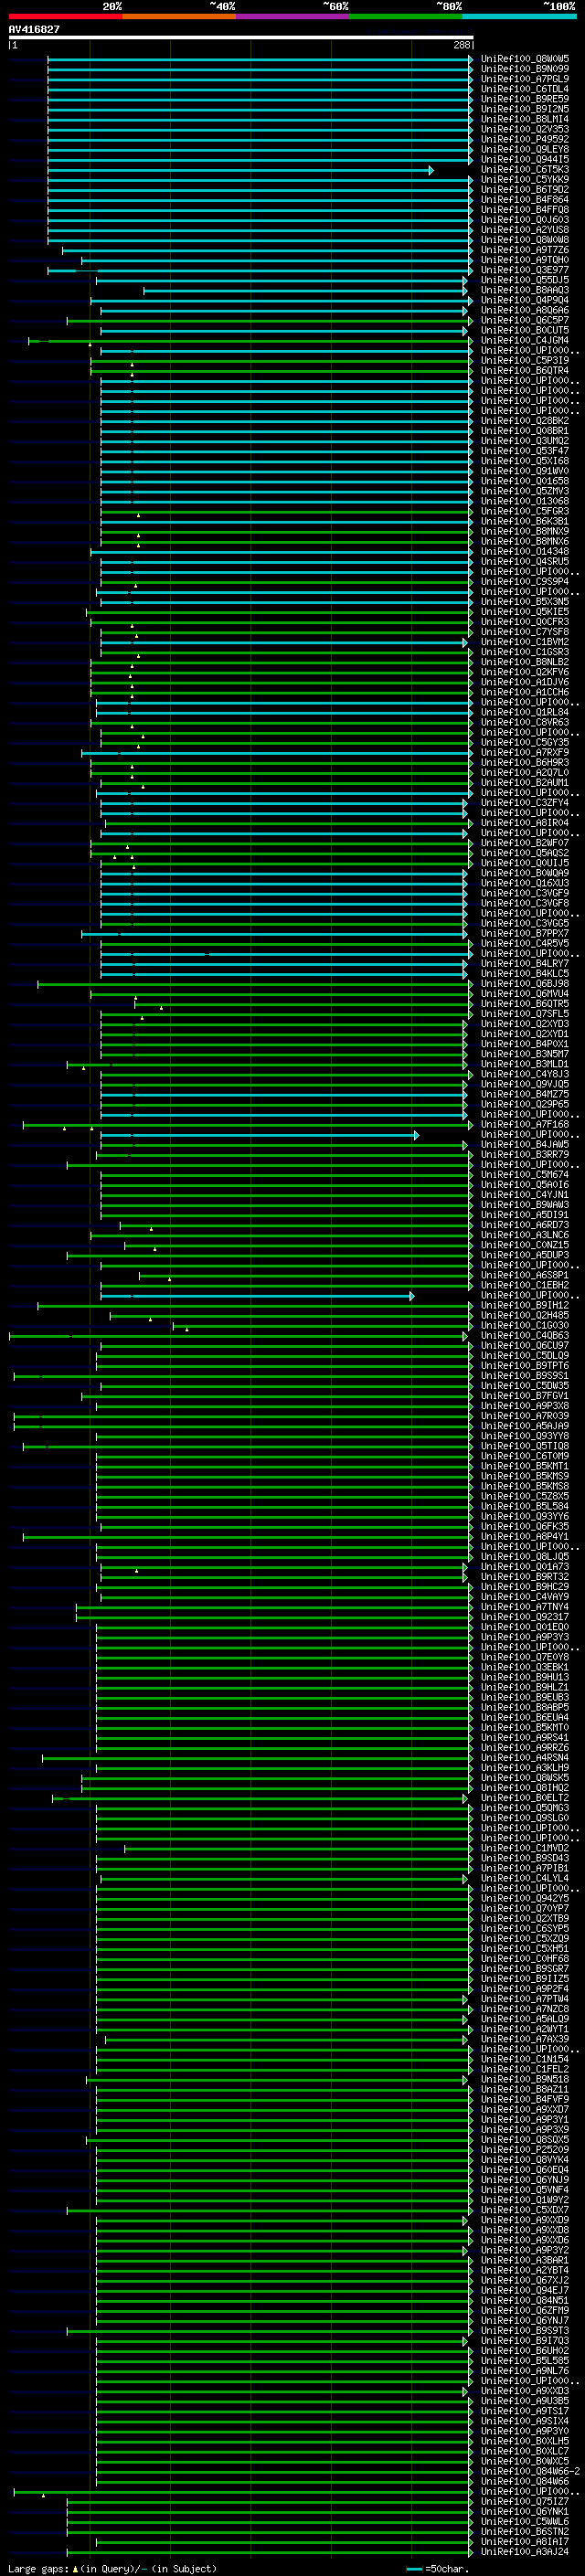Viewport: 585px width, 2576px height.
Task: Open the UniRef100_A8Q6A6 entry
Action: [525, 310]
